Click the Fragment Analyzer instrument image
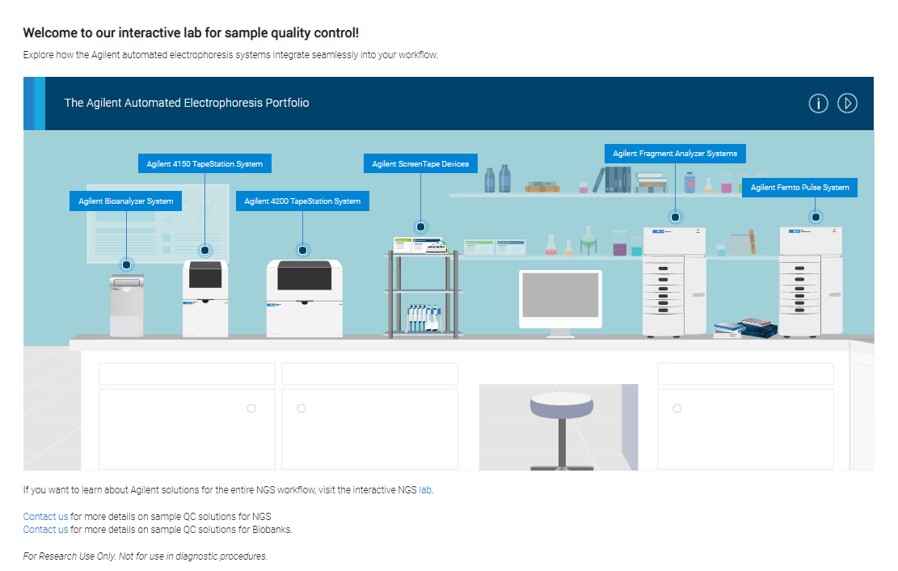The image size is (898, 571). tap(675, 281)
